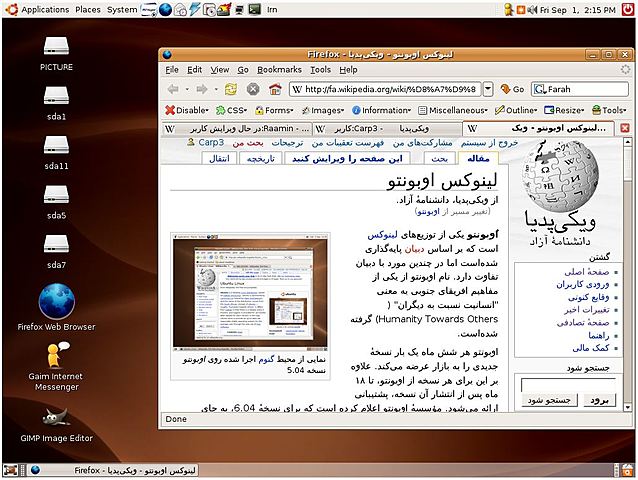Click the این صفحه را ویرایش کنید edit tab
638x480 pixels.
click(347, 158)
